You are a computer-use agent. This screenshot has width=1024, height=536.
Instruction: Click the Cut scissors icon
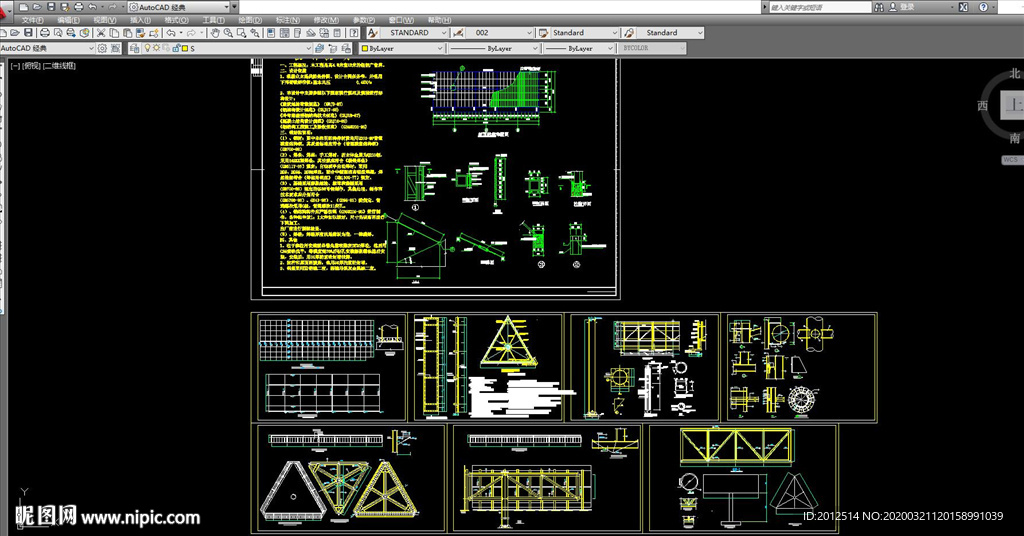tap(101, 33)
